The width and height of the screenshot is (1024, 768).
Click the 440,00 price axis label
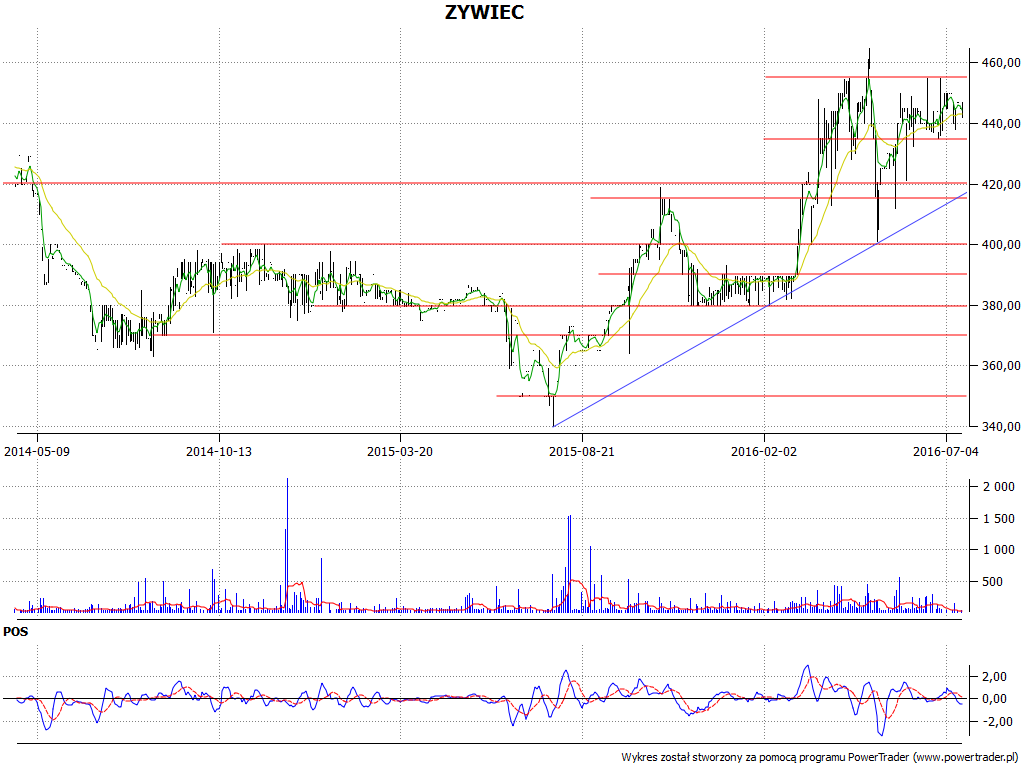pos(1001,123)
